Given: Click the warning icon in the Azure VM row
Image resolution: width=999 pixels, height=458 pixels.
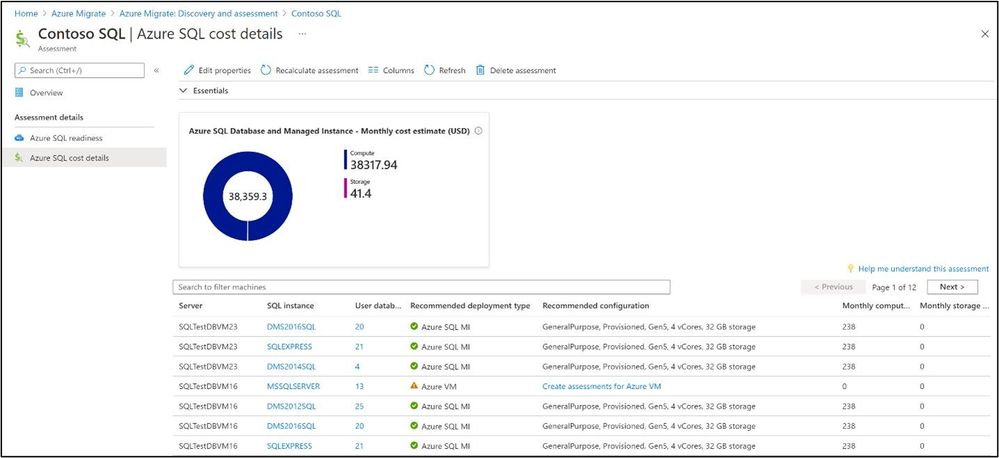Looking at the screenshot, I should click(x=414, y=385).
